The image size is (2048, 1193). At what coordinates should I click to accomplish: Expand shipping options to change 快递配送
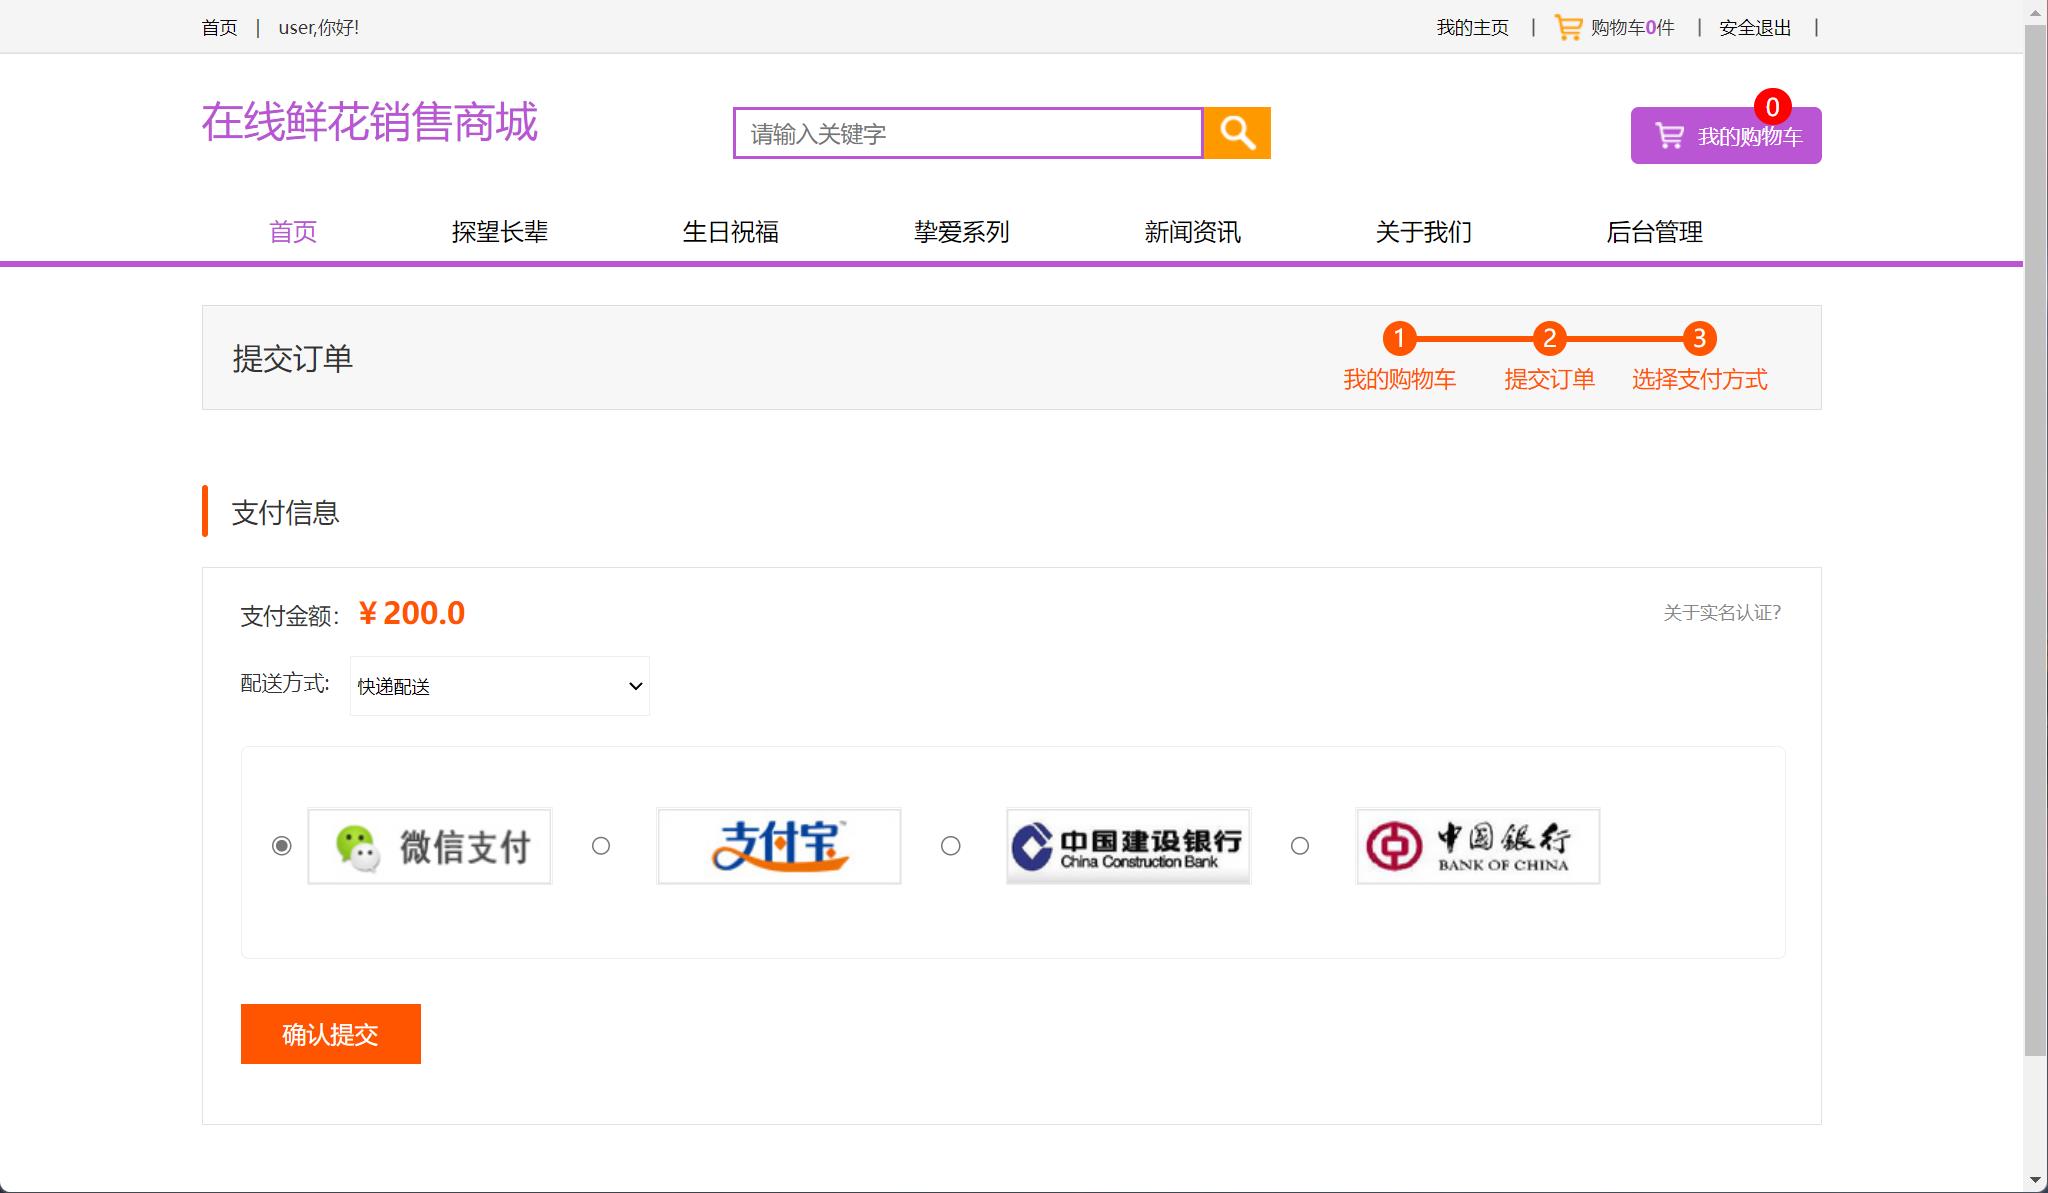click(498, 685)
